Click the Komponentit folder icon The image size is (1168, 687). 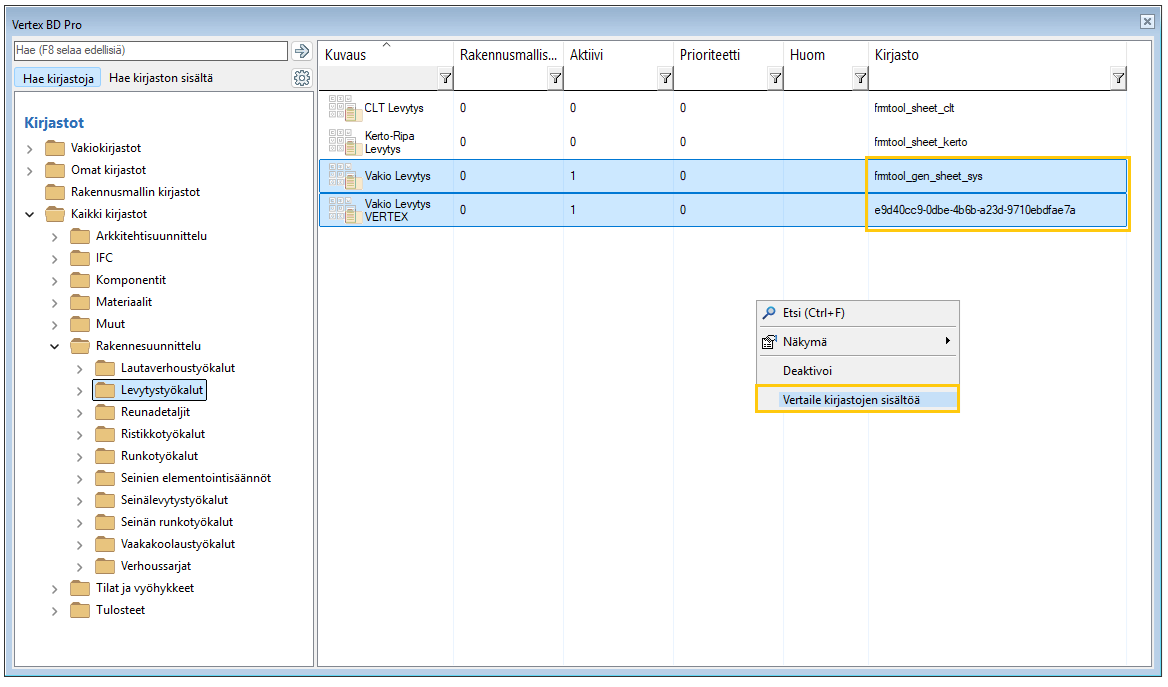(80, 280)
